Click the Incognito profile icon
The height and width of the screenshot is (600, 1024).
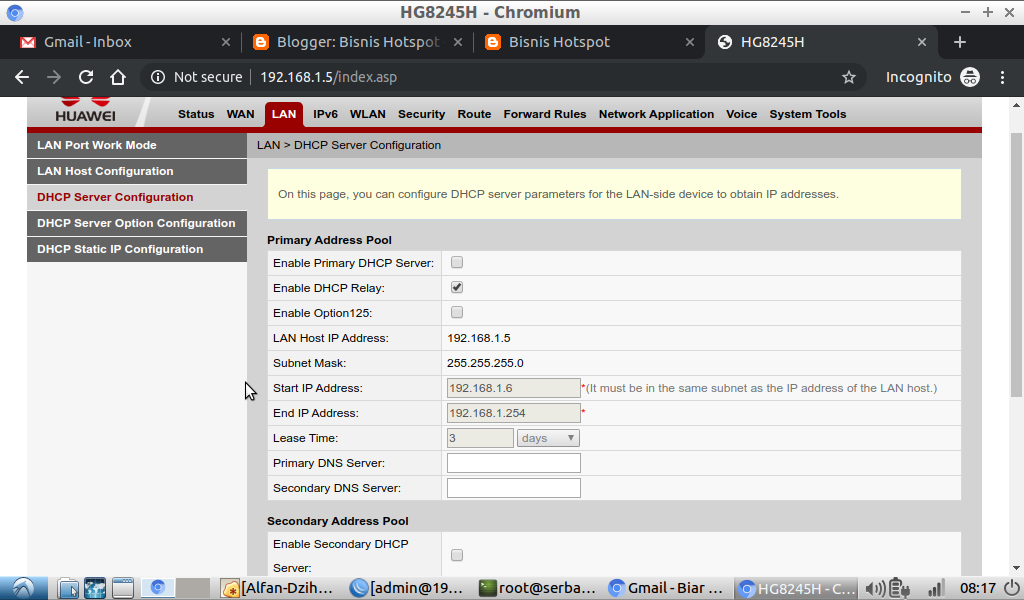click(969, 76)
